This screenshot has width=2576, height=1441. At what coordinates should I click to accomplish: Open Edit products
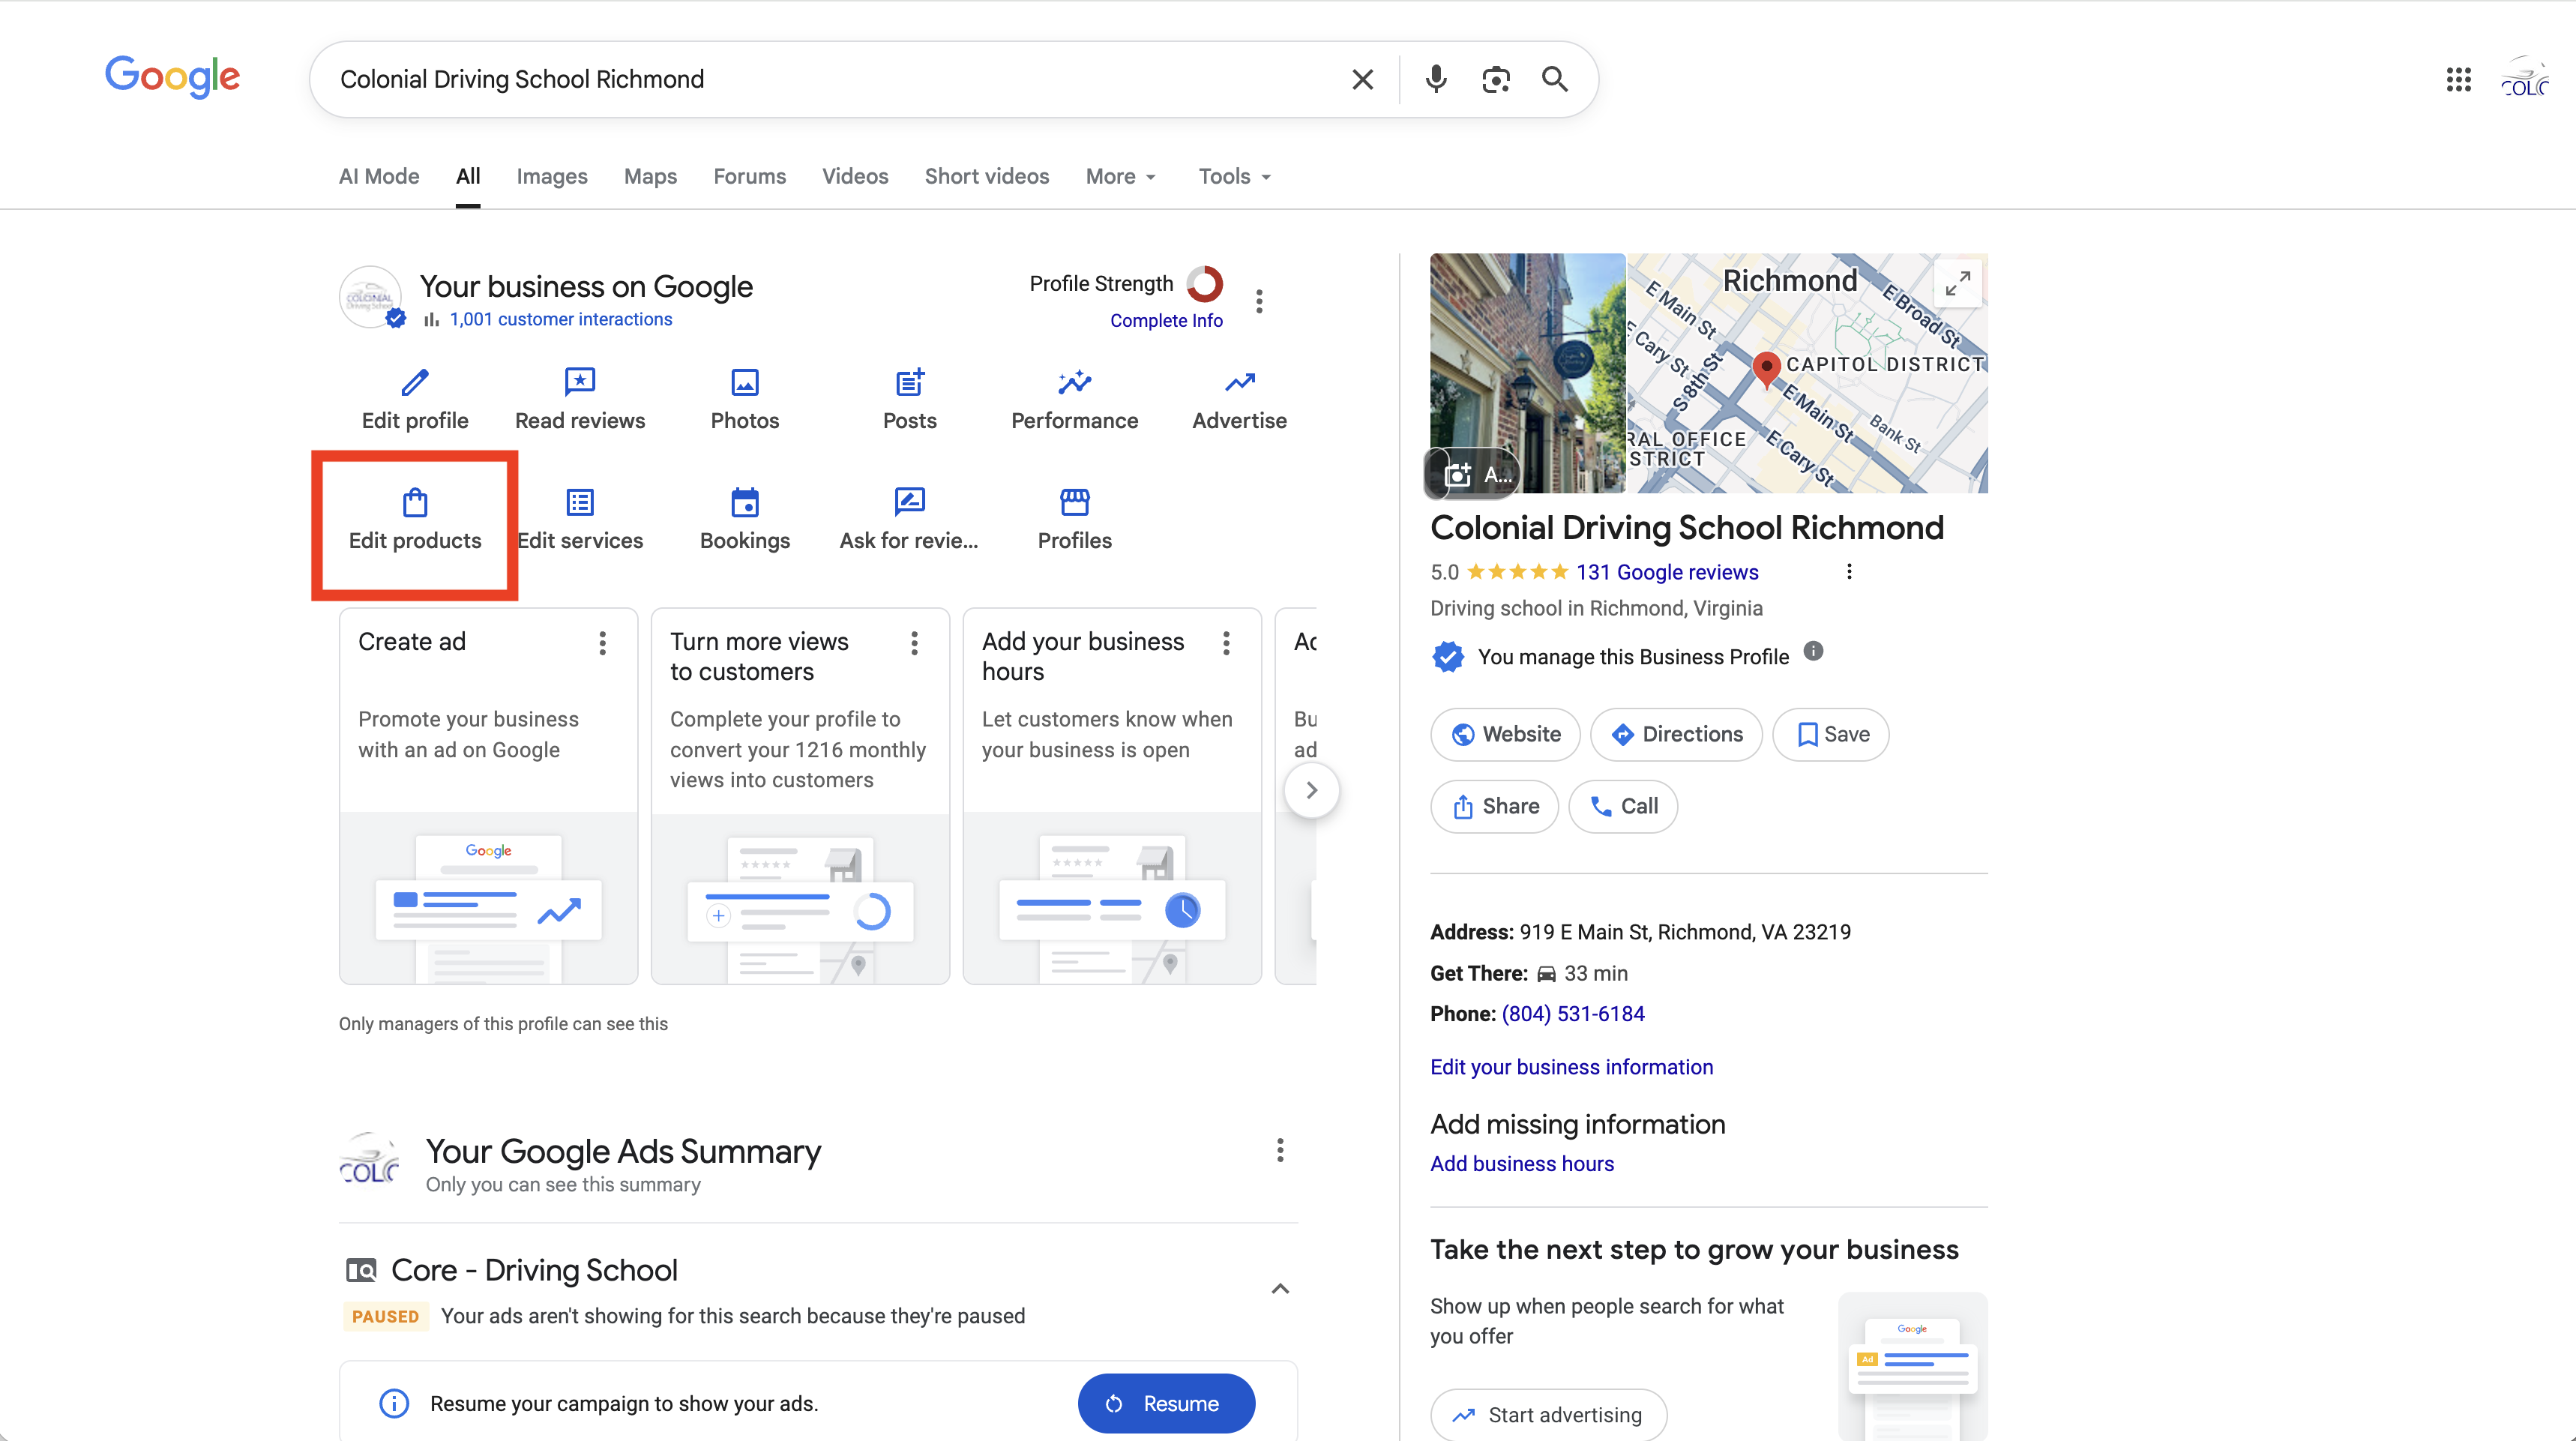pos(415,520)
